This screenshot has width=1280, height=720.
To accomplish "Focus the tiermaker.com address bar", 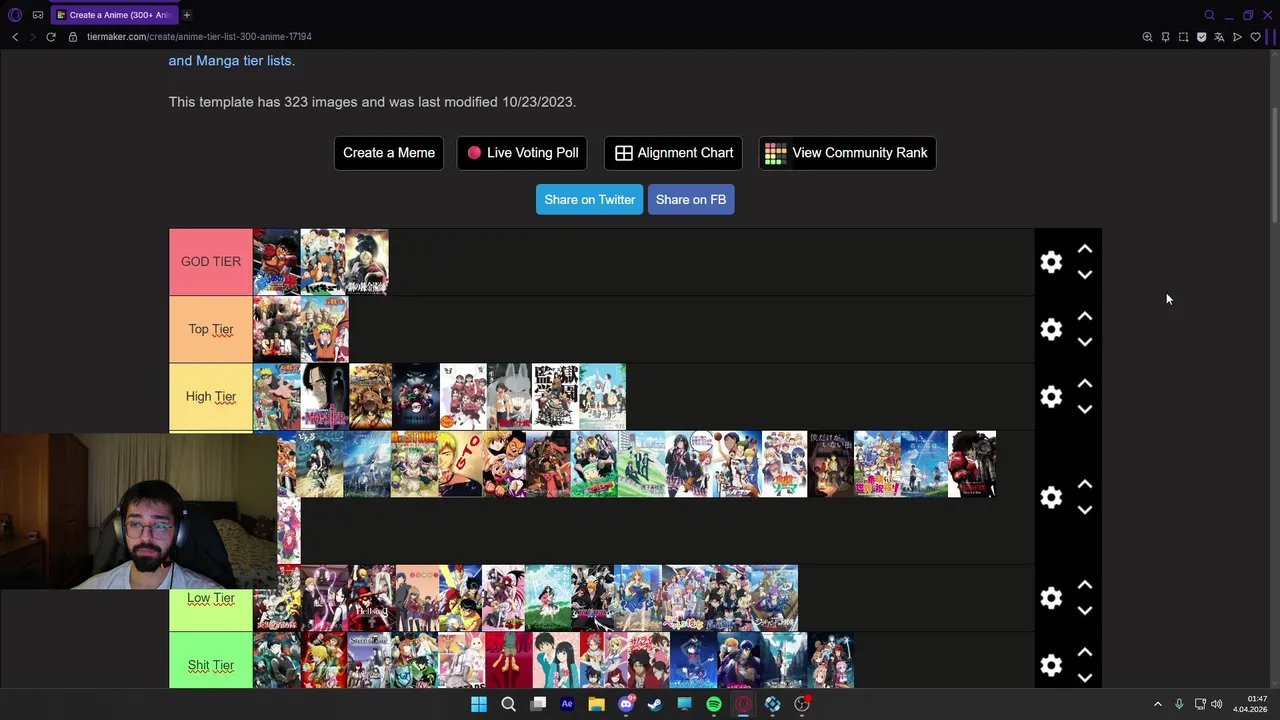I will (x=199, y=37).
